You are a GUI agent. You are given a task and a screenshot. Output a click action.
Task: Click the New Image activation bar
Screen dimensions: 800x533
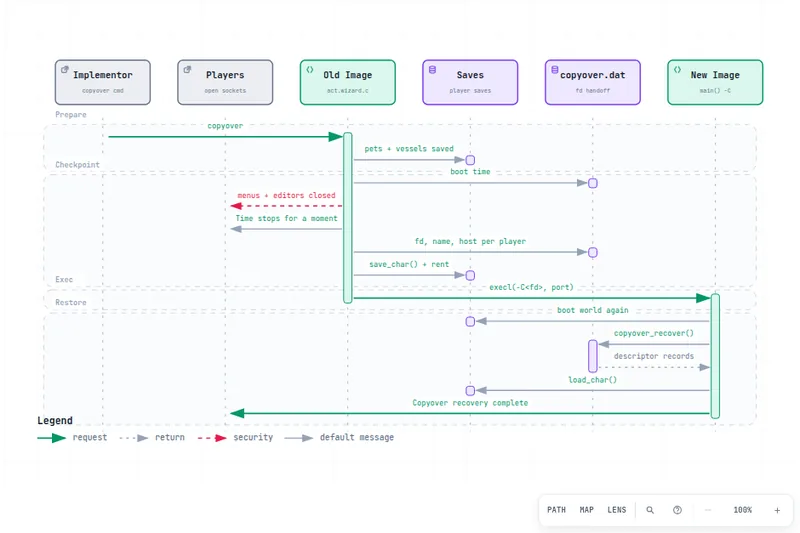click(x=715, y=356)
